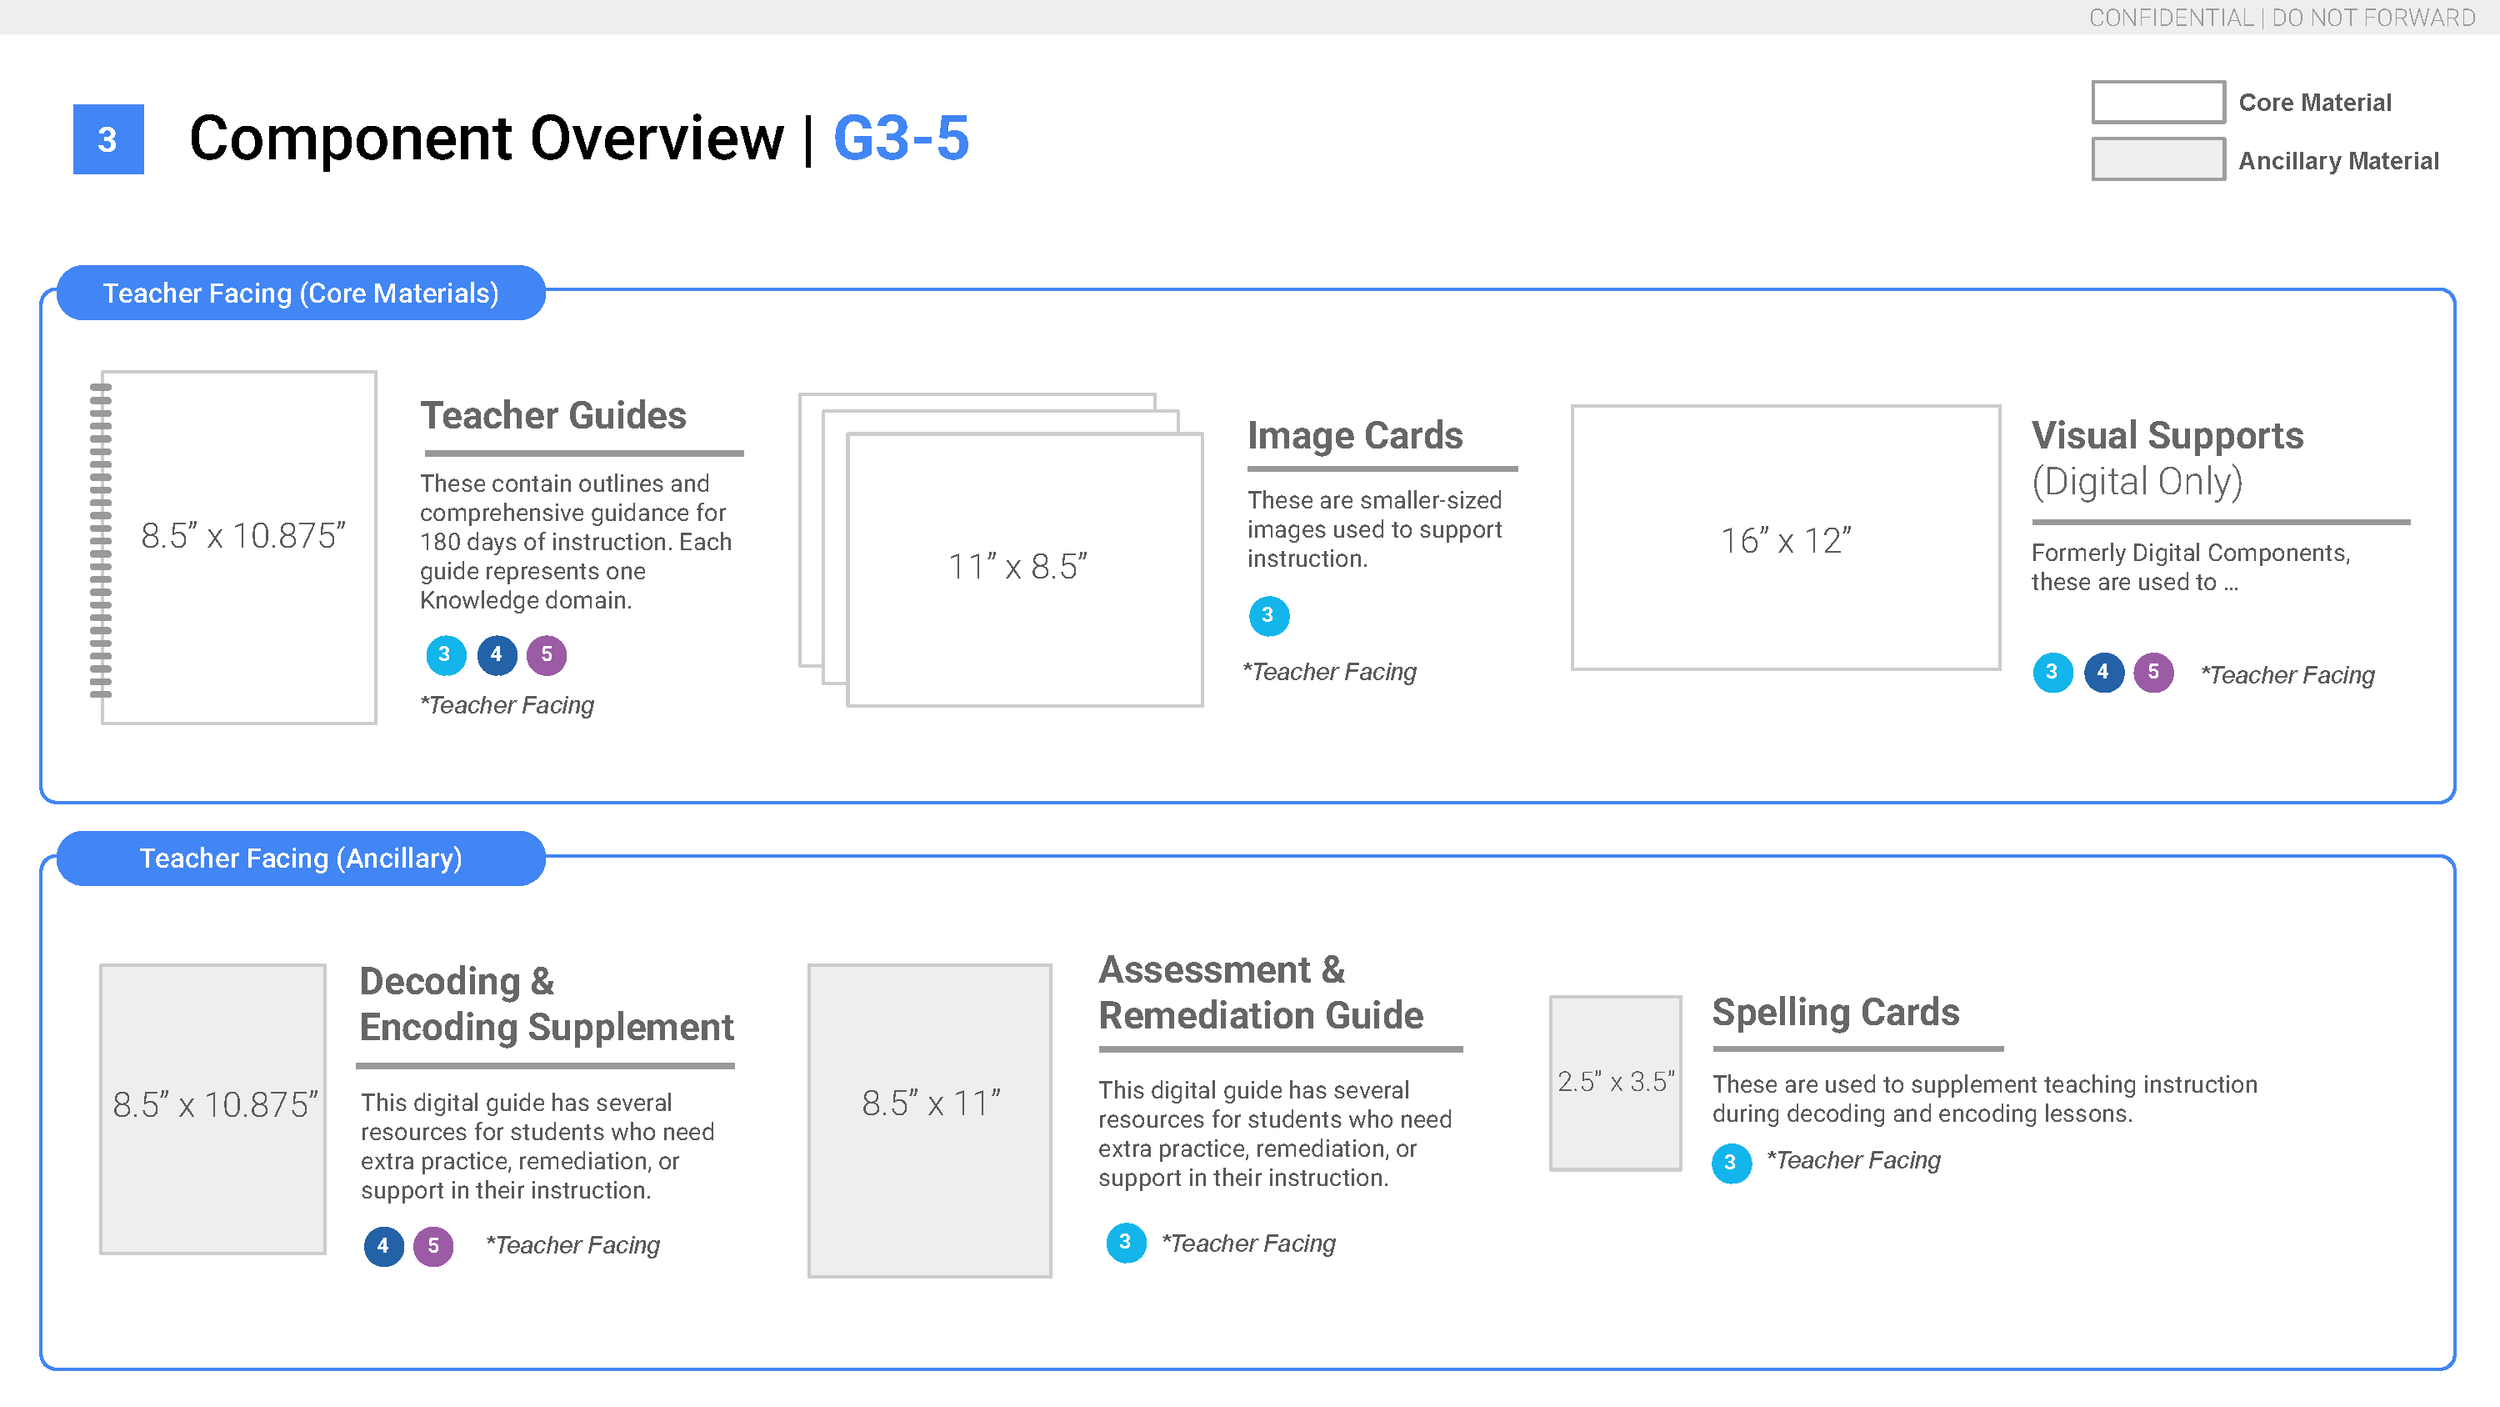2500x1407 pixels.
Task: Click the (Digital Only) subtitle
Action: point(2138,482)
